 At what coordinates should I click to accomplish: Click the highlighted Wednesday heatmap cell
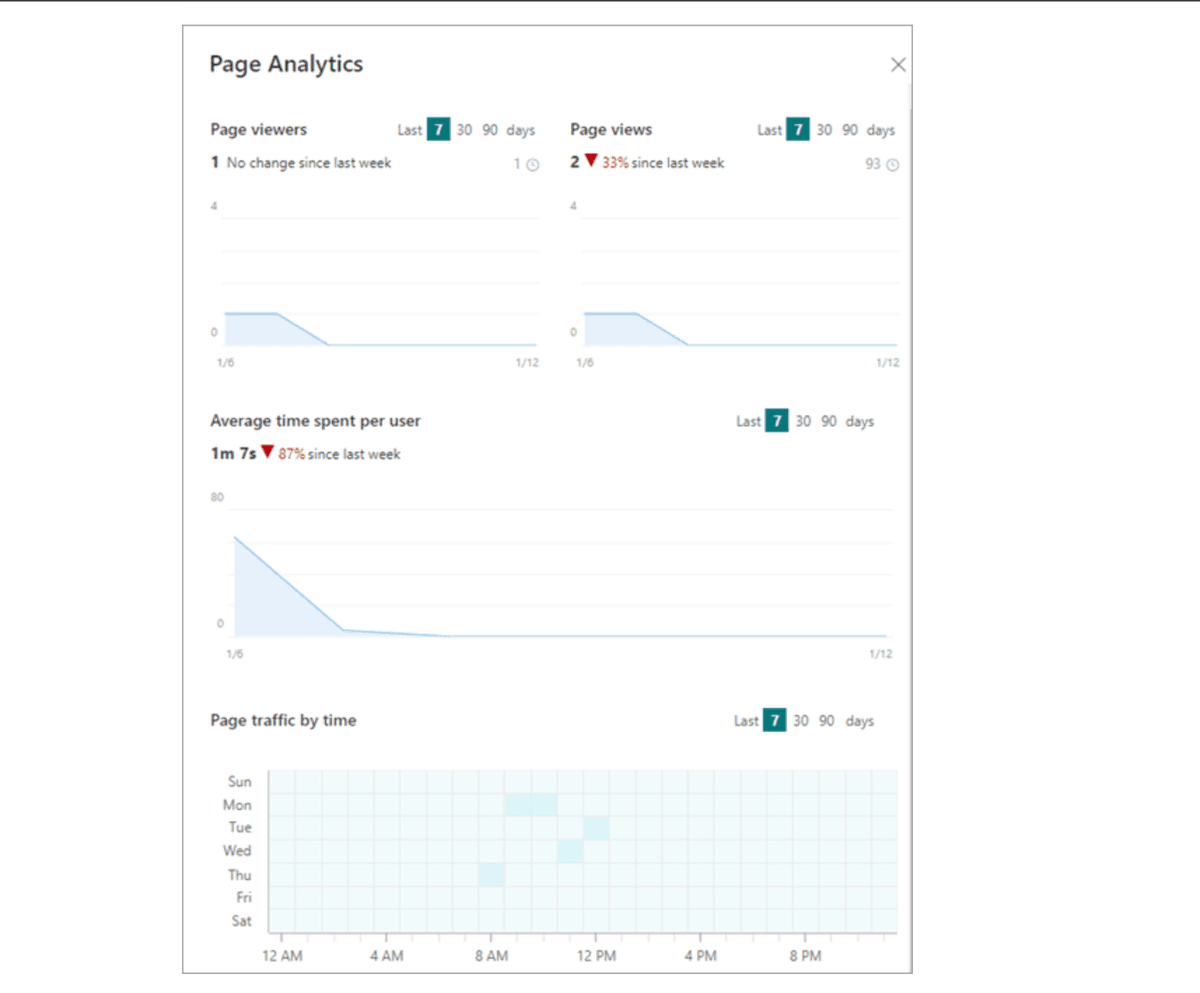point(570,851)
